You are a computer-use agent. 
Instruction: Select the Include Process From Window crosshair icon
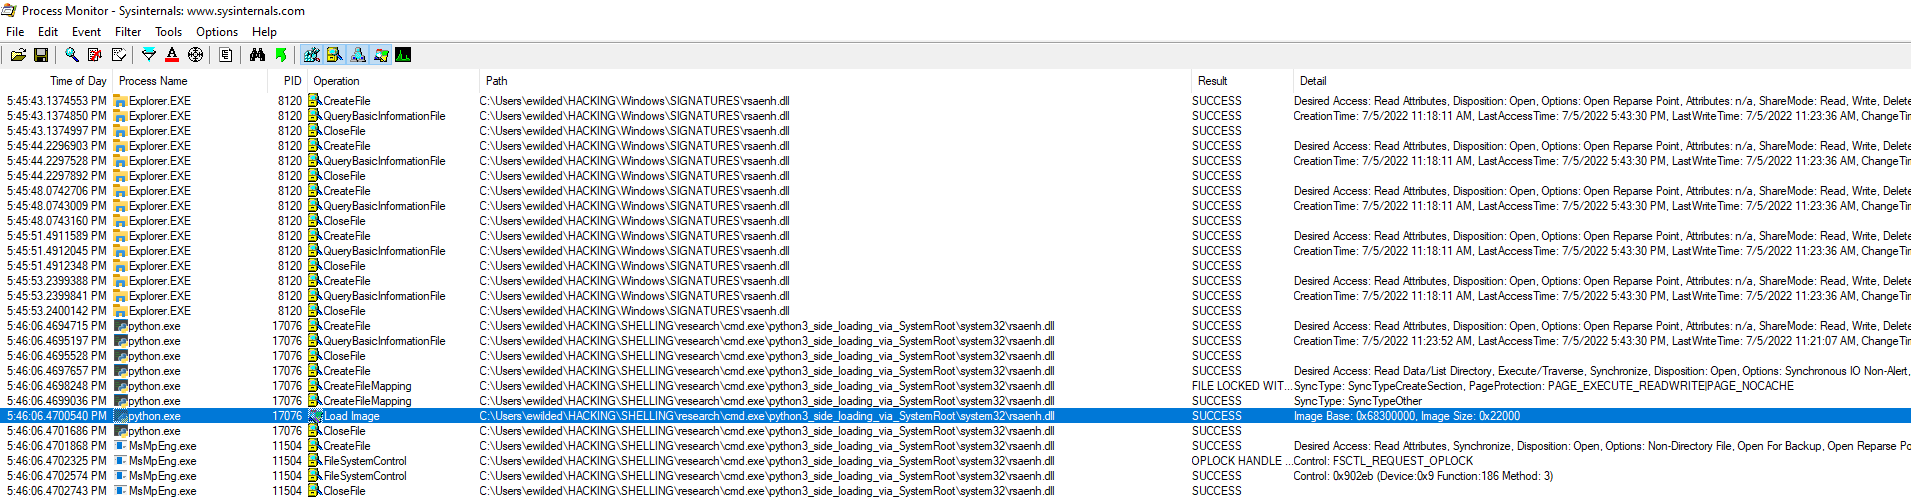click(x=196, y=55)
